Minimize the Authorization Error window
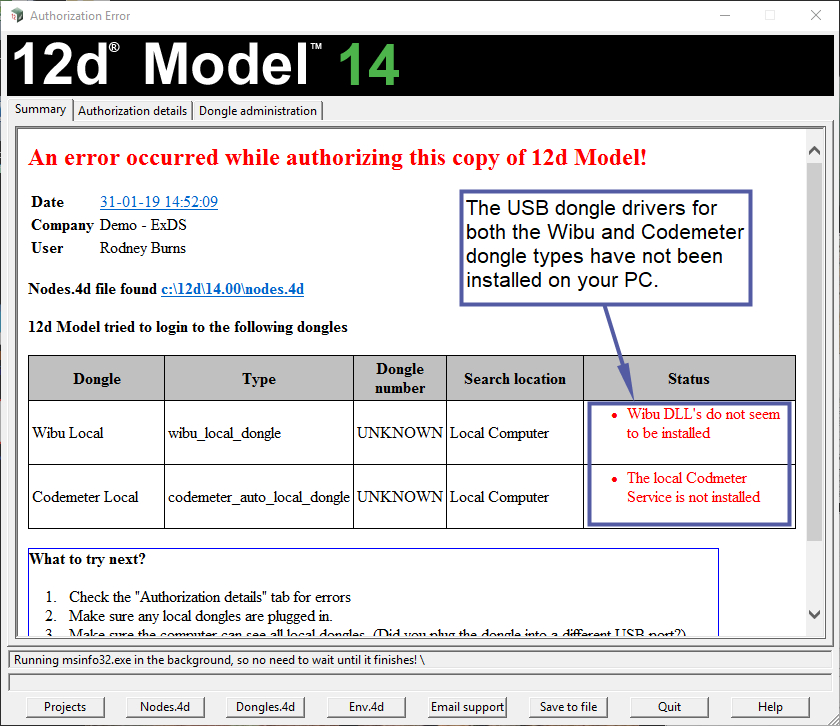Image resolution: width=840 pixels, height=726 pixels. pyautogui.click(x=725, y=16)
